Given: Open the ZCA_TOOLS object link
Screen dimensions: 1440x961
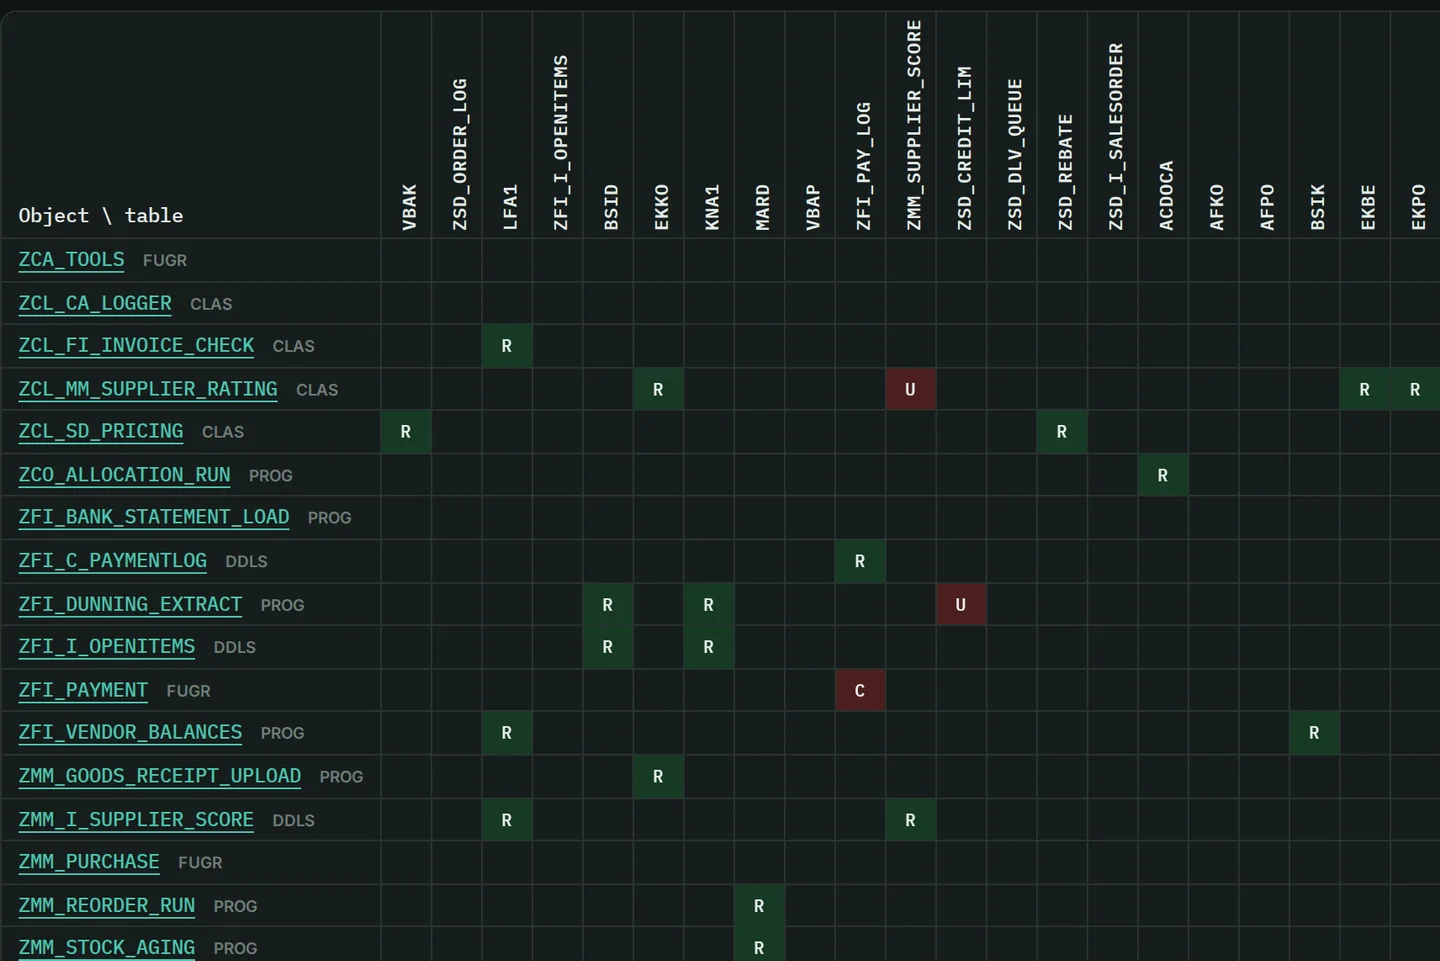Looking at the screenshot, I should pos(72,260).
